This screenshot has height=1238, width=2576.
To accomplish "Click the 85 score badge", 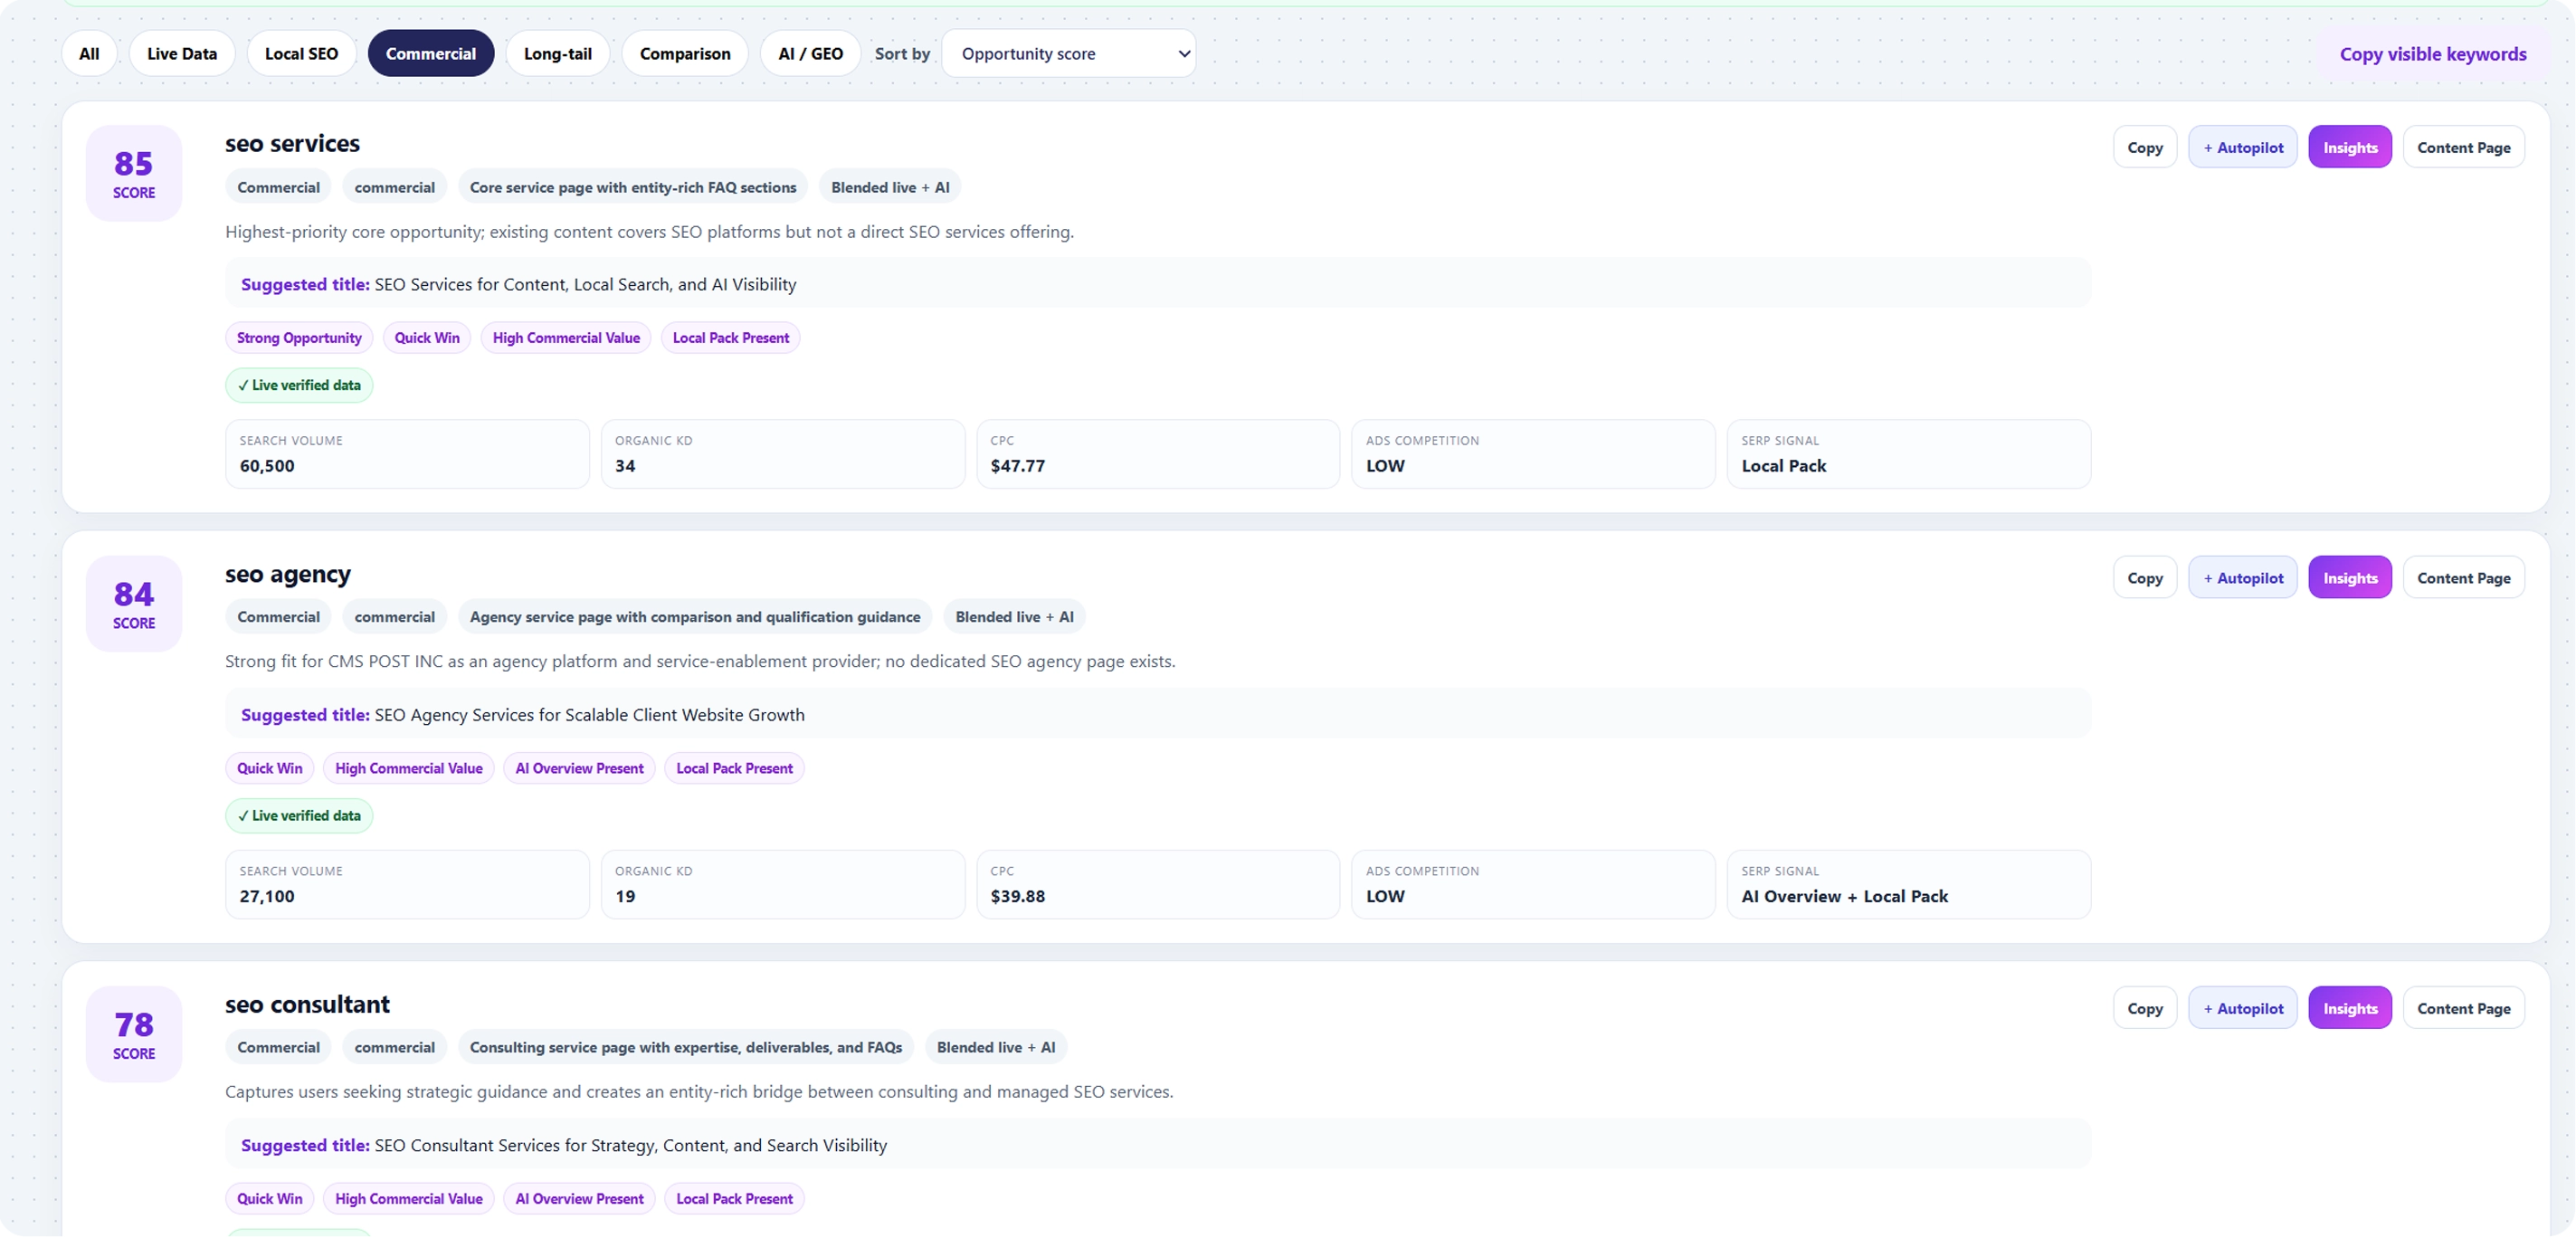I will pyautogui.click(x=134, y=173).
